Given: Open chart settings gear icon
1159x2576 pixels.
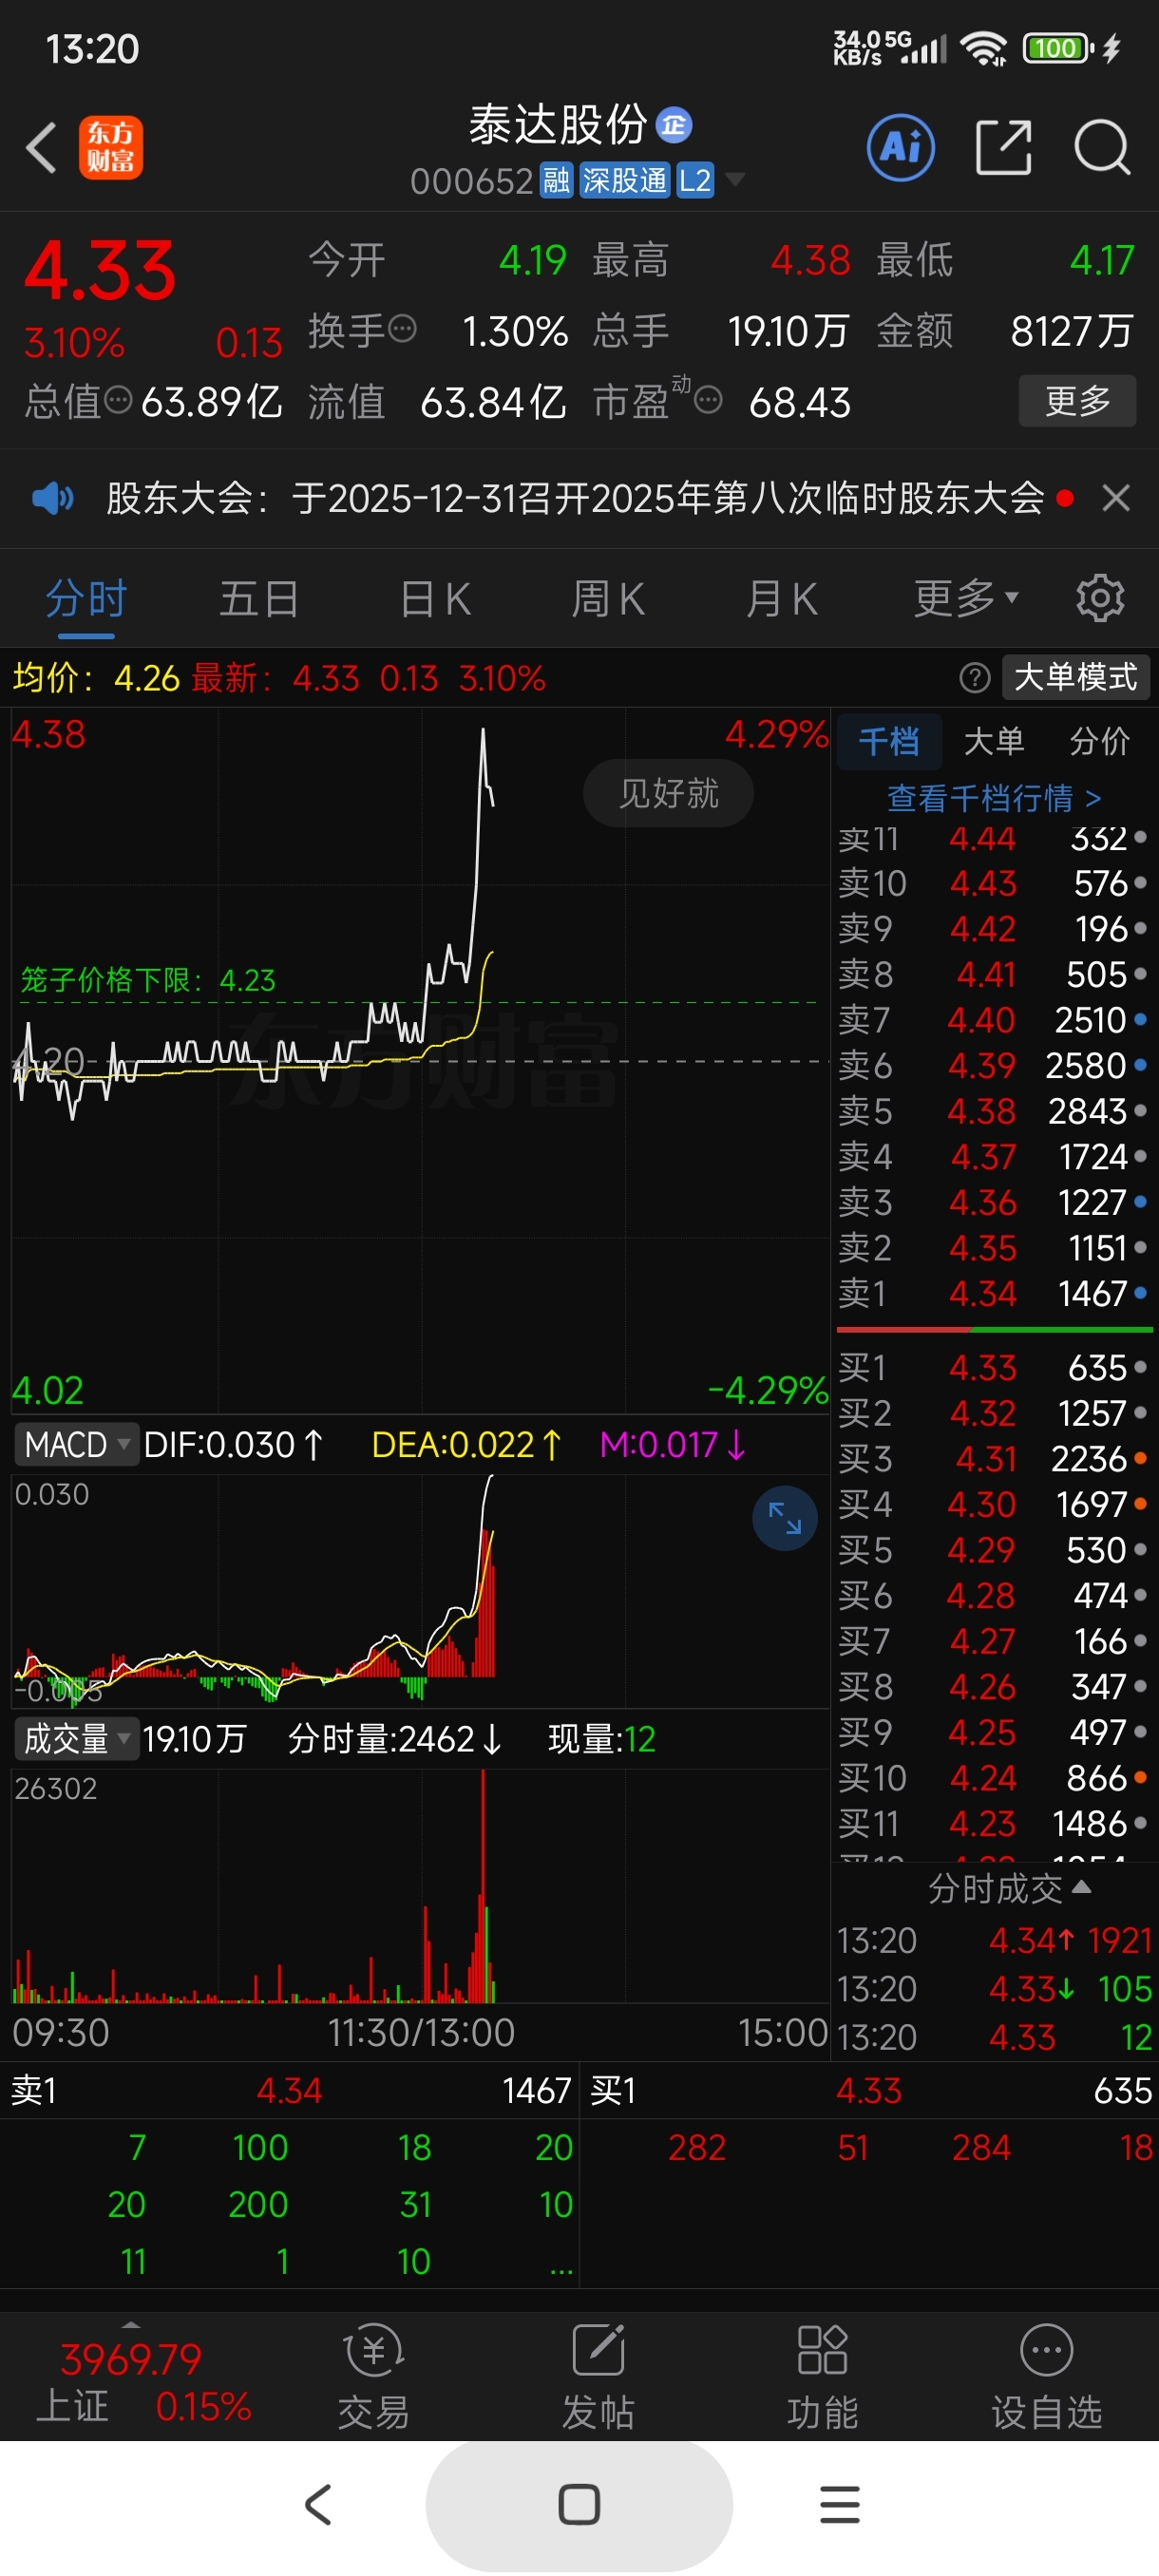Looking at the screenshot, I should [1100, 599].
